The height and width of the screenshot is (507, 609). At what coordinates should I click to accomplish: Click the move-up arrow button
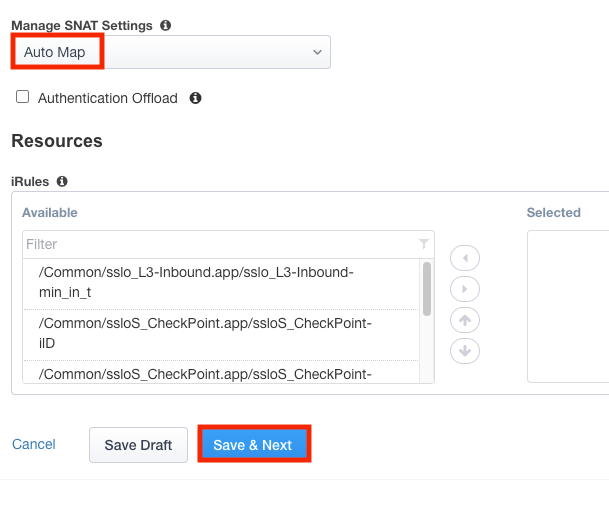click(x=465, y=320)
